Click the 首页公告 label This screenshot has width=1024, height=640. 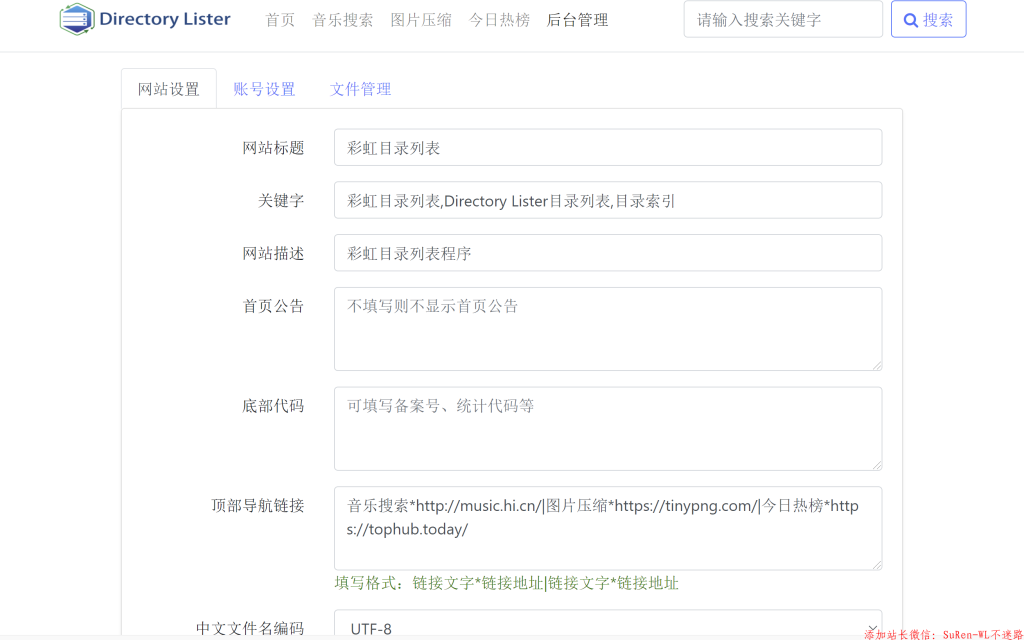[273, 306]
